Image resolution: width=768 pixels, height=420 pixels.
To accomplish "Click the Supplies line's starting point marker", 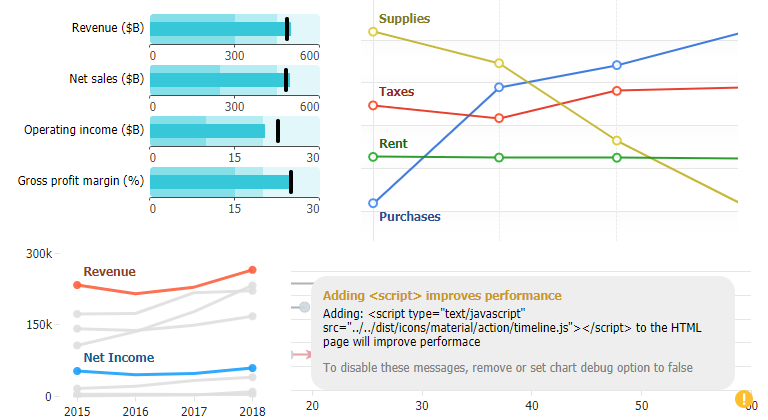I will tap(374, 31).
